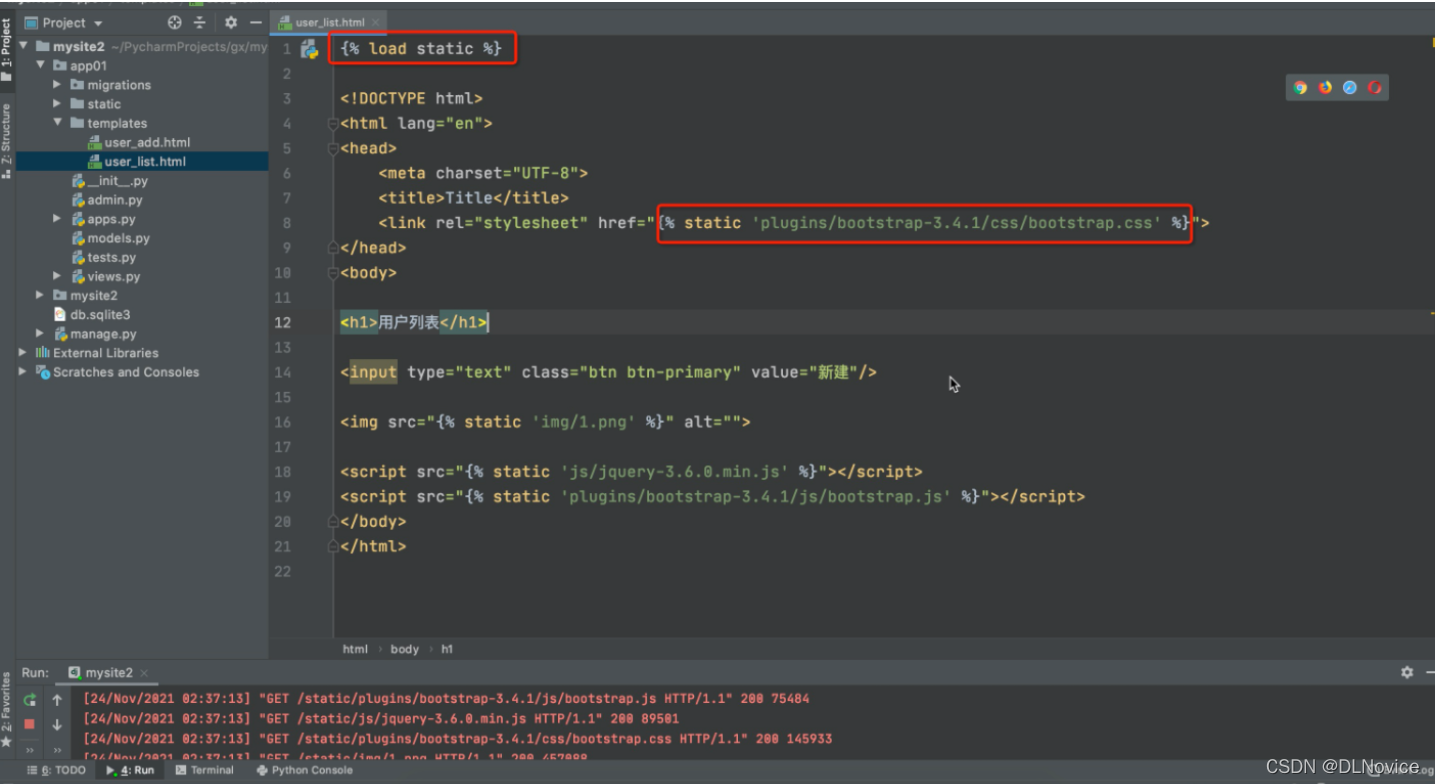This screenshot has height=784, width=1435.
Task: Click the input tag on line 14
Action: (x=373, y=372)
